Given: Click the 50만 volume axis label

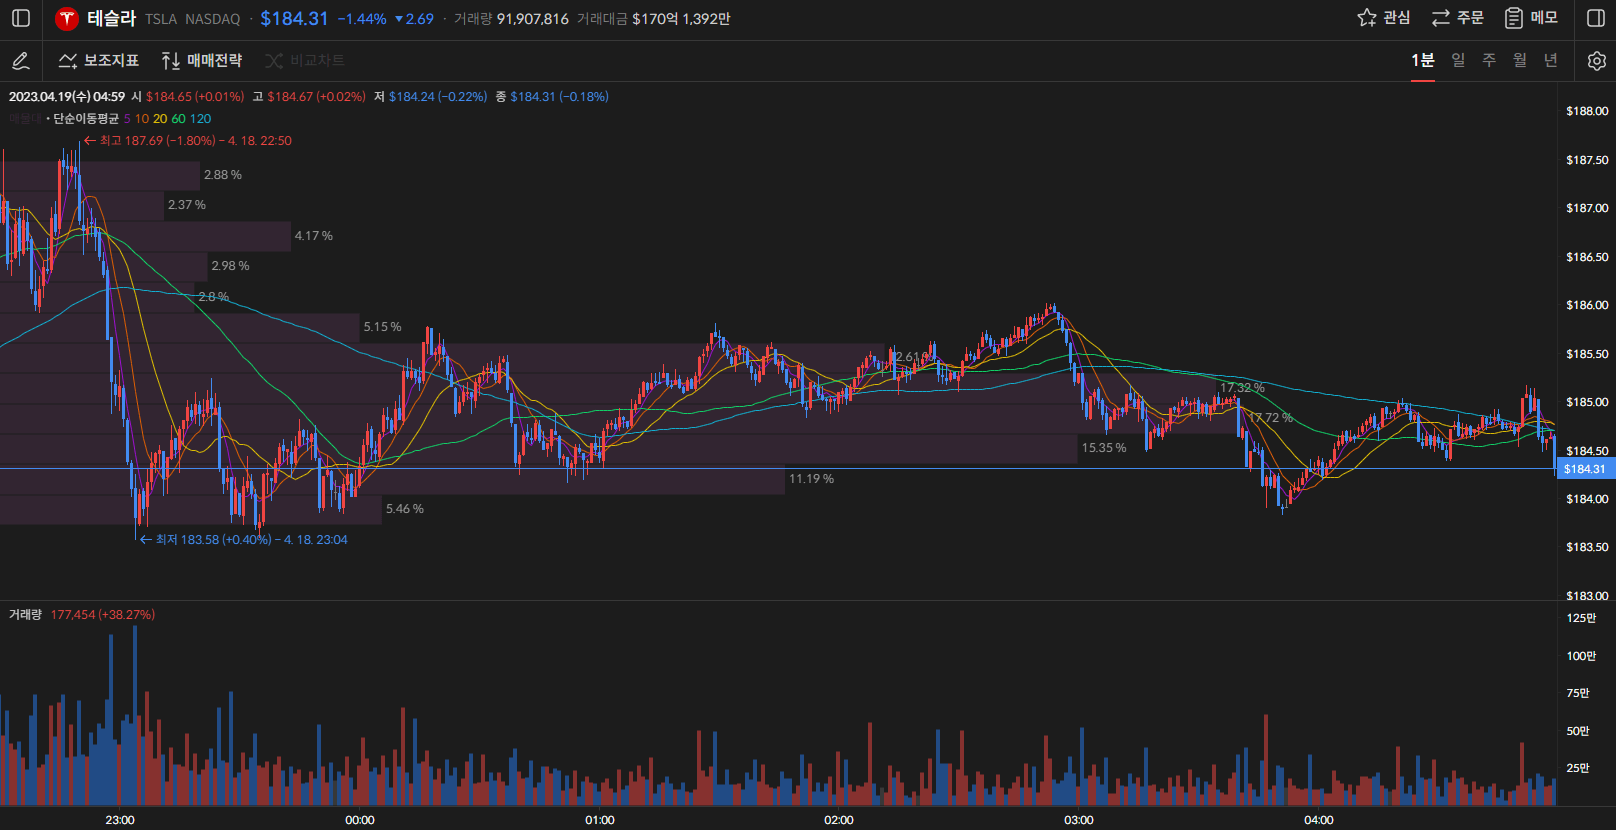Looking at the screenshot, I should tap(1578, 731).
